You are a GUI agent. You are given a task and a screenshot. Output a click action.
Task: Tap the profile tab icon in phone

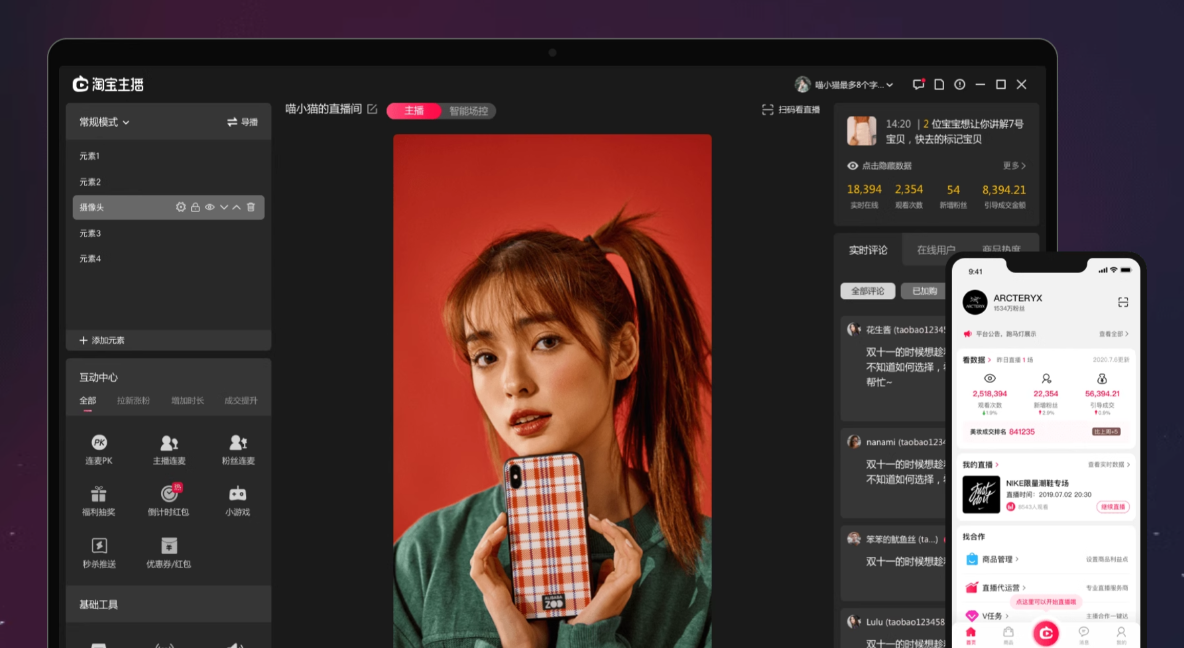tap(1121, 635)
